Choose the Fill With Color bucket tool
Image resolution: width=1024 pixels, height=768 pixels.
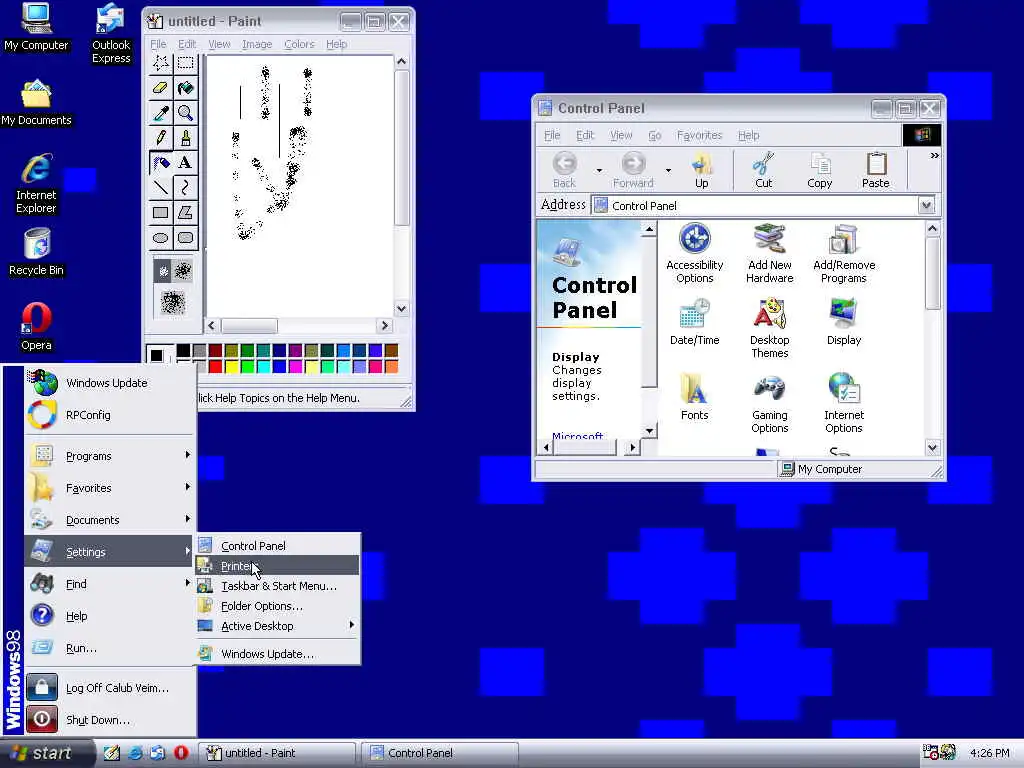(185, 88)
